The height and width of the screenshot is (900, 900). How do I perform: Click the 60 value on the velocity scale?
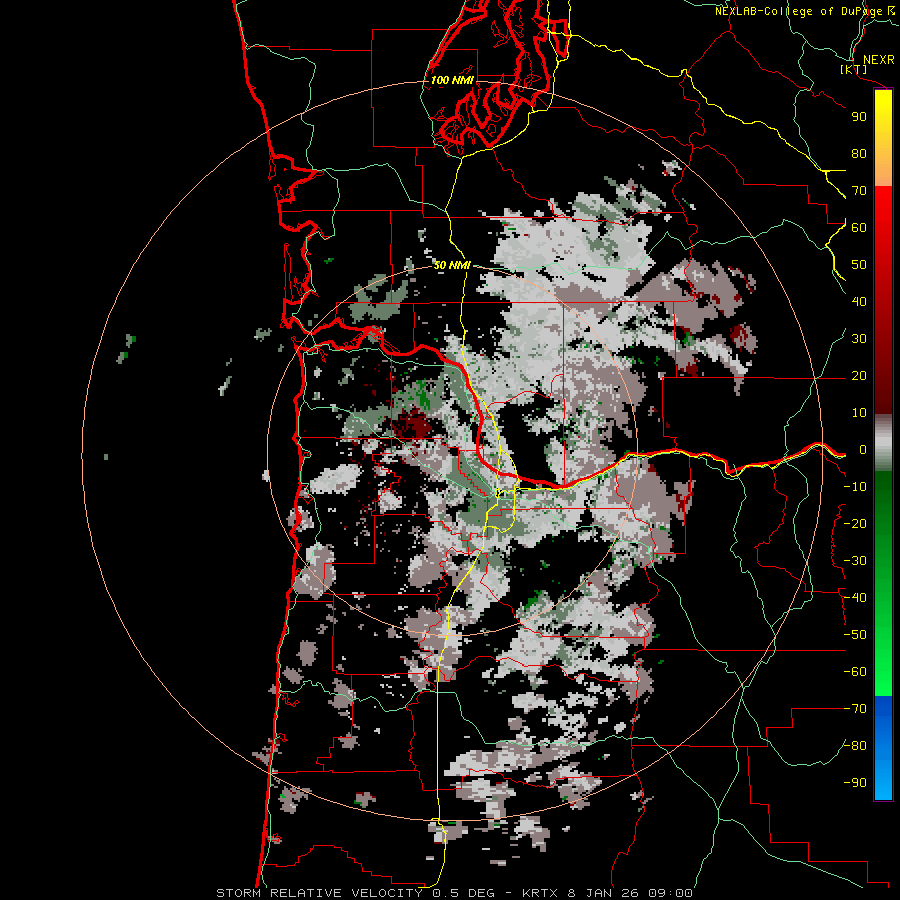coord(859,227)
